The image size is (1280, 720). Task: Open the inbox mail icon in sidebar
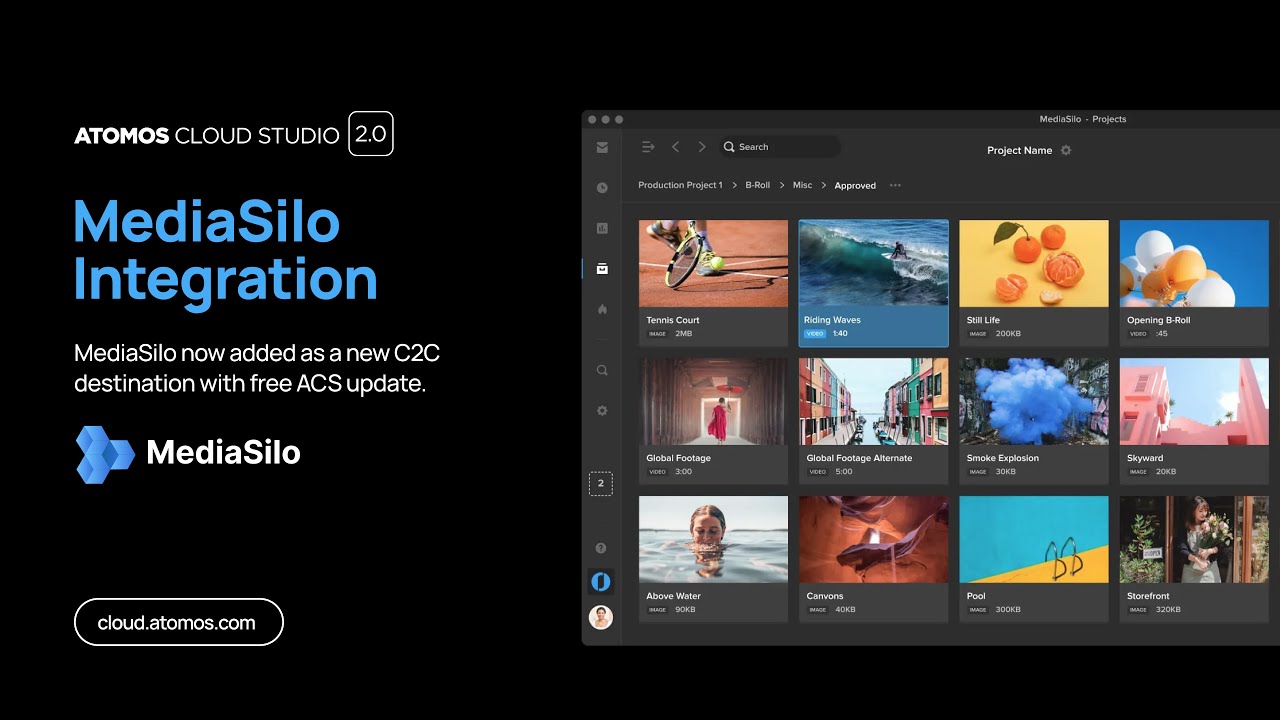click(x=602, y=147)
